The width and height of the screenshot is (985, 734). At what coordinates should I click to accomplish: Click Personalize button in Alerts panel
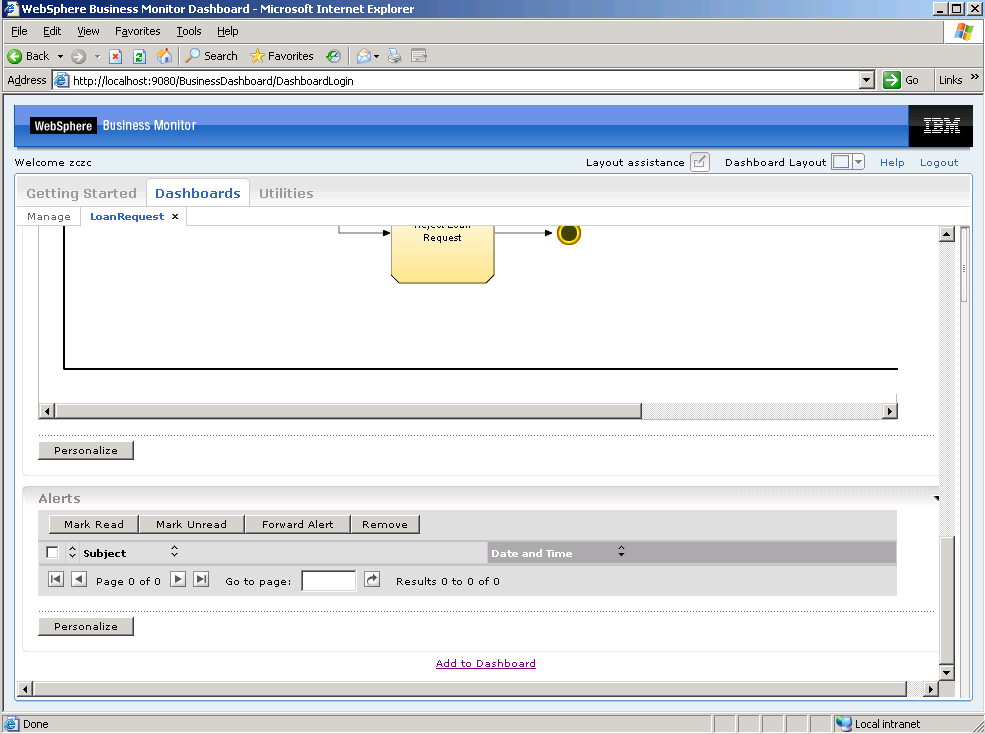(85, 626)
